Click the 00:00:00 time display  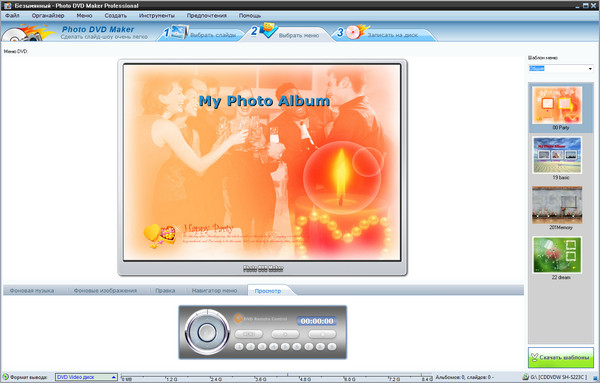pos(317,321)
